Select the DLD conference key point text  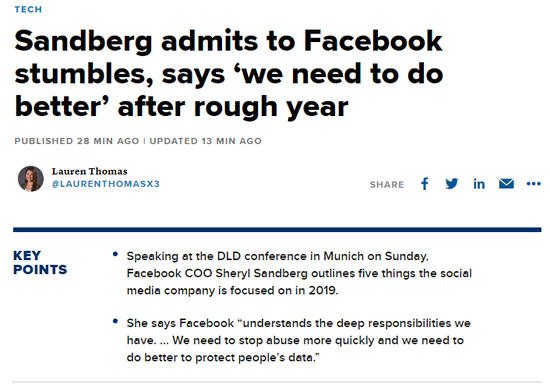pos(299,274)
